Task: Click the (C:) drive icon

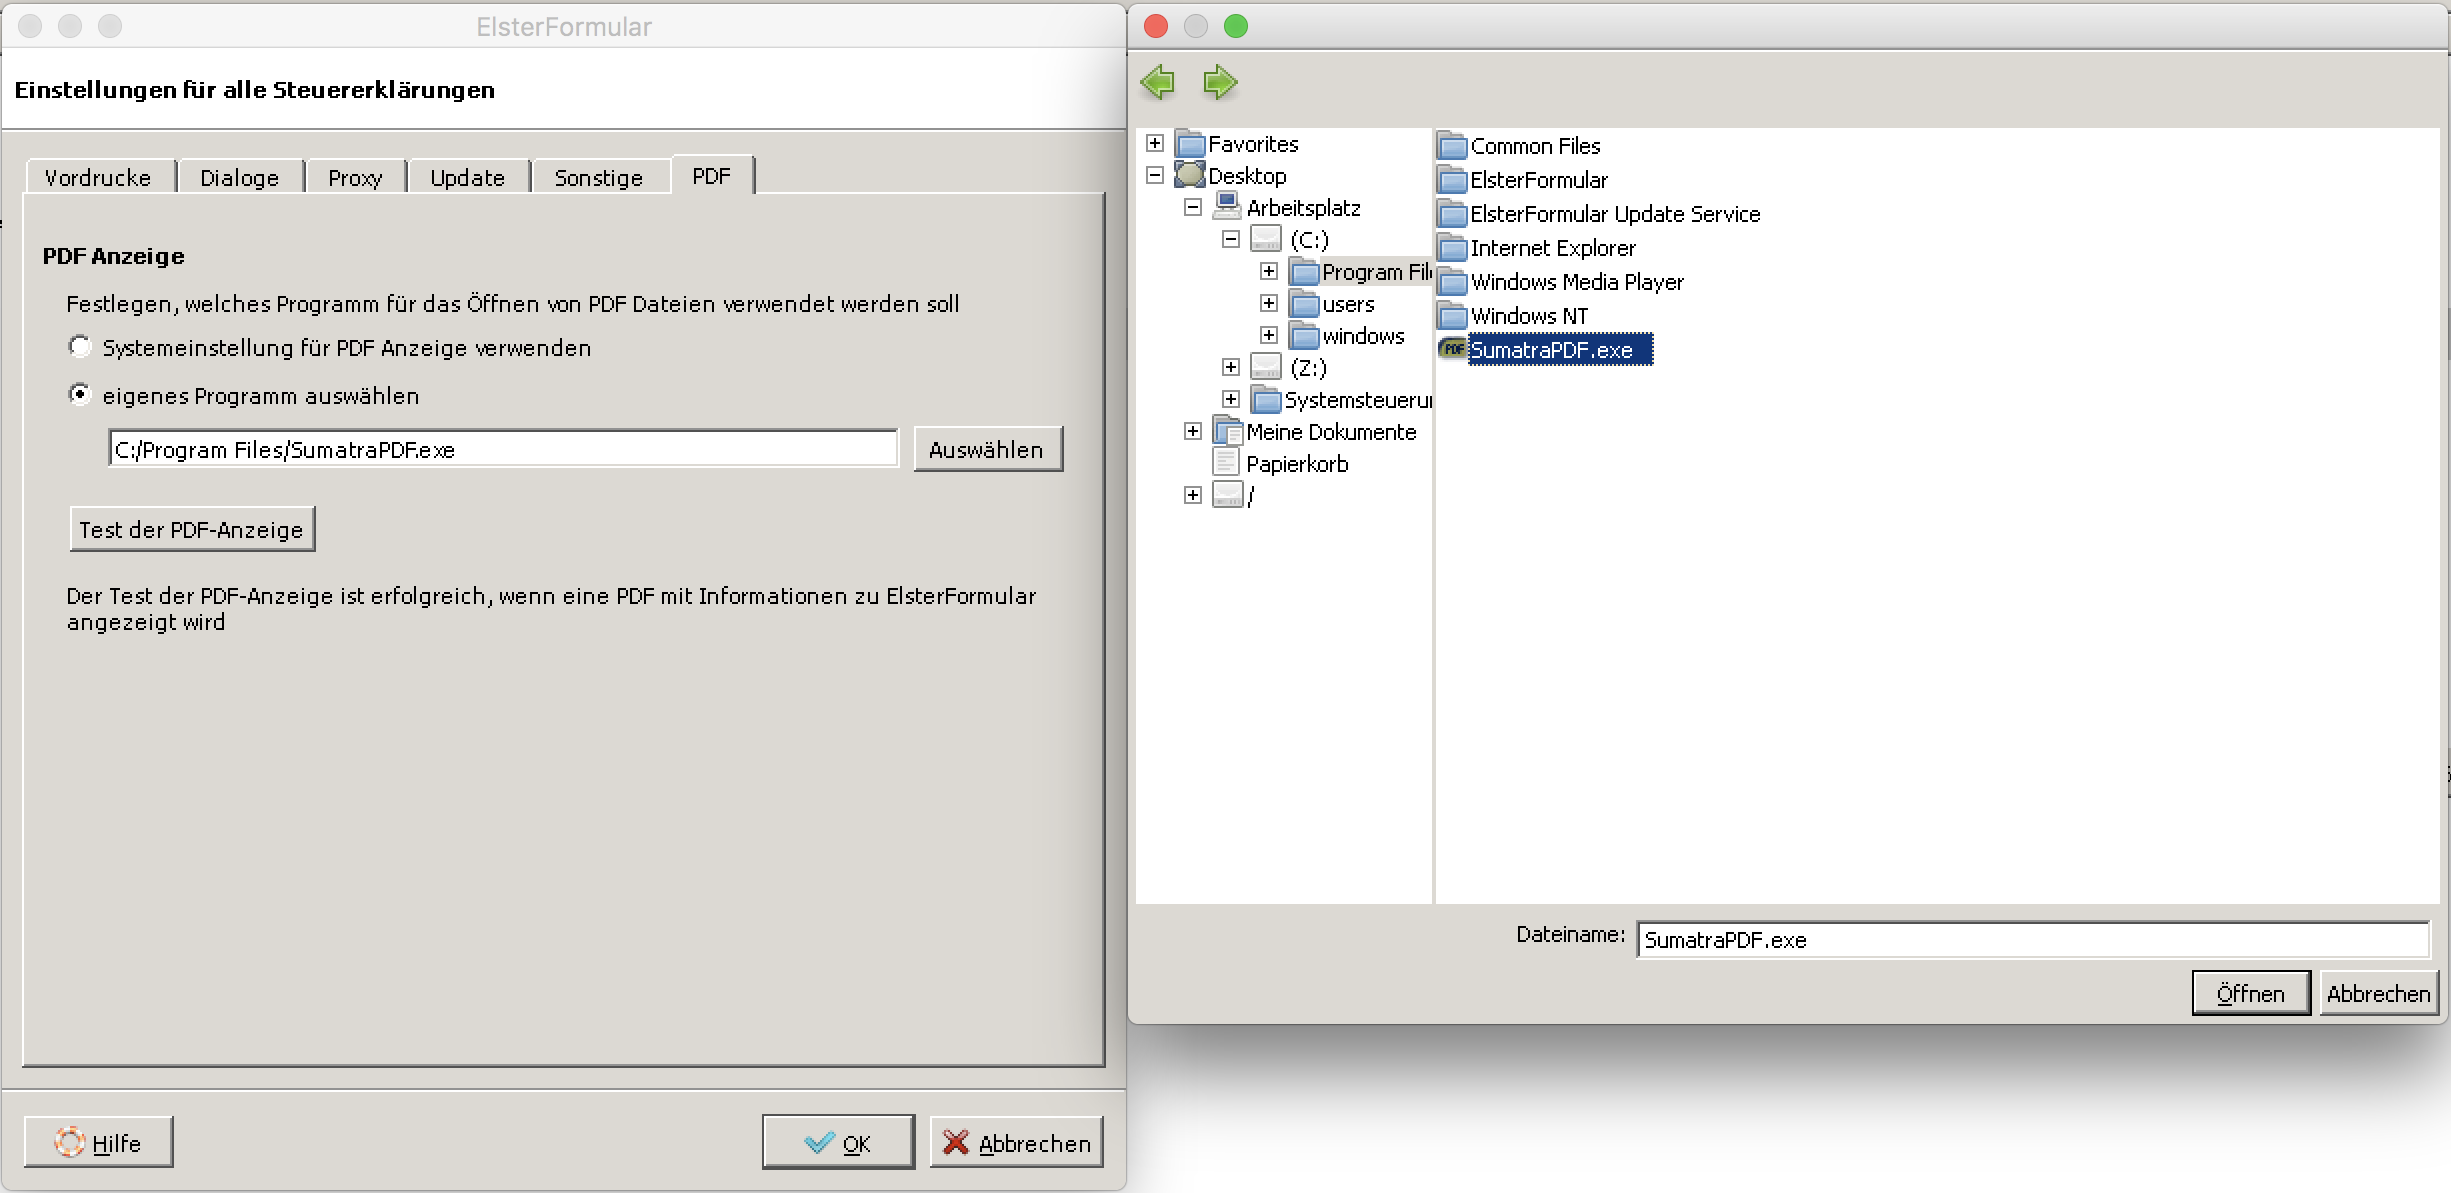Action: [1266, 239]
